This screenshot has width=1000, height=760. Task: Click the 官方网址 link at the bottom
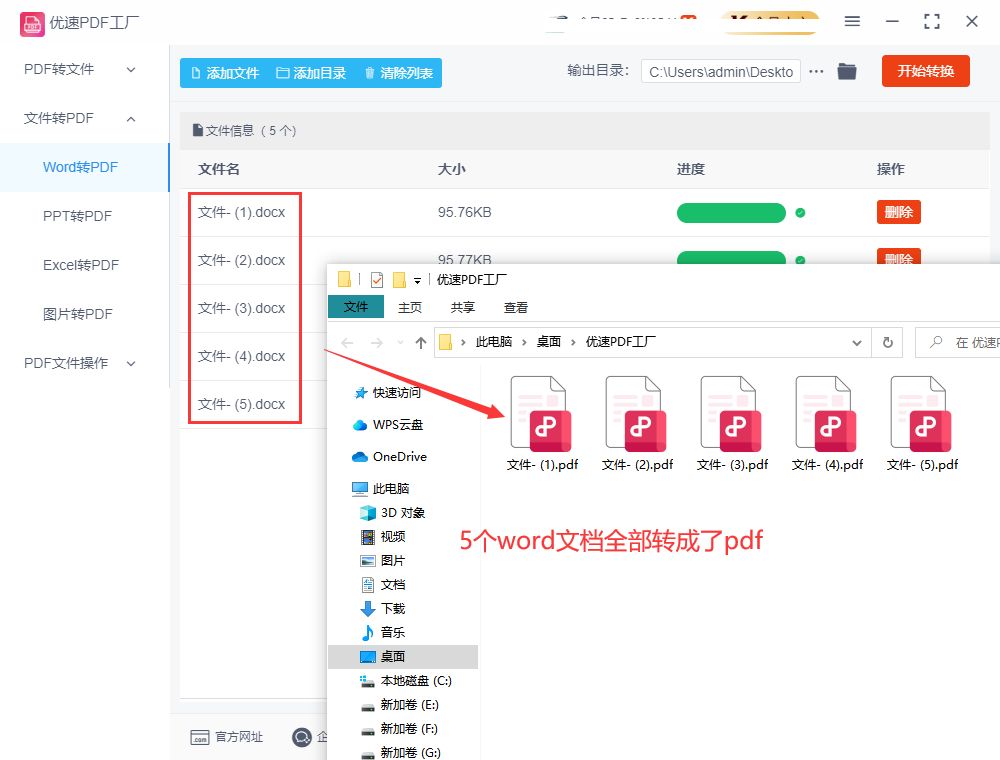point(226,737)
